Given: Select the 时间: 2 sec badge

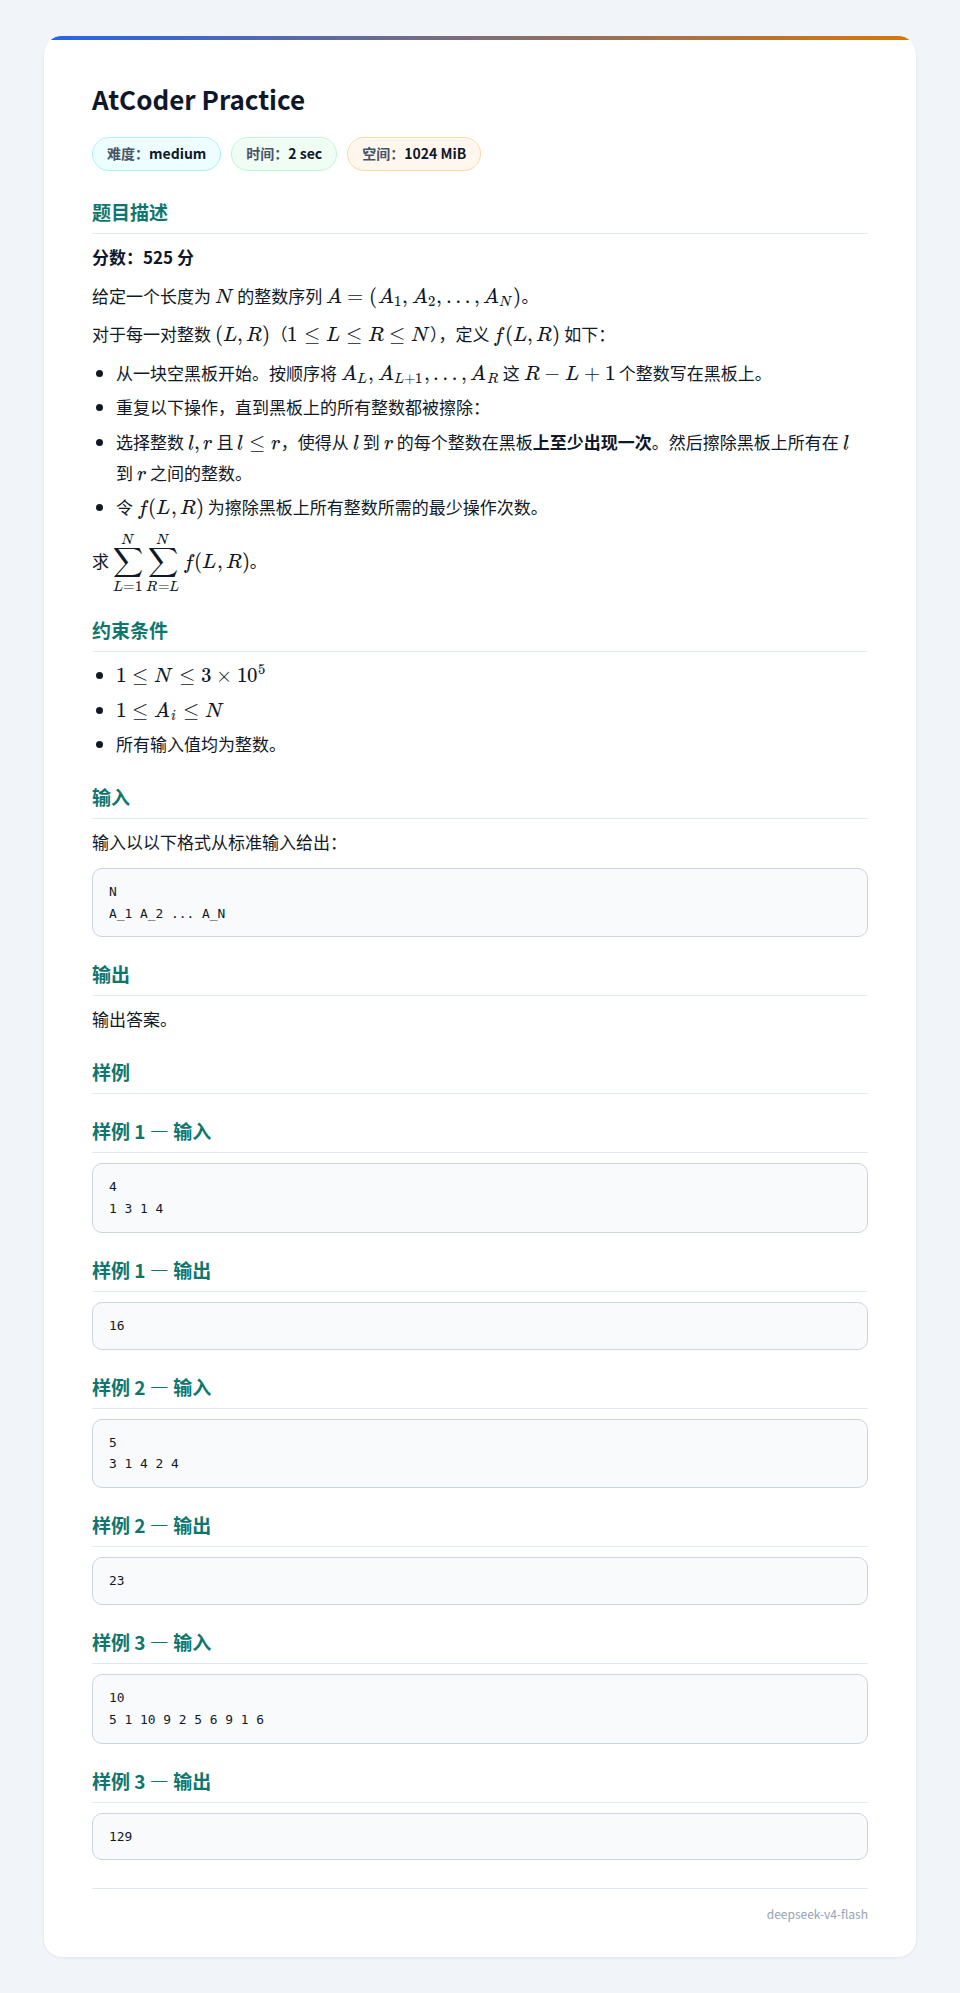Looking at the screenshot, I should pyautogui.click(x=284, y=154).
